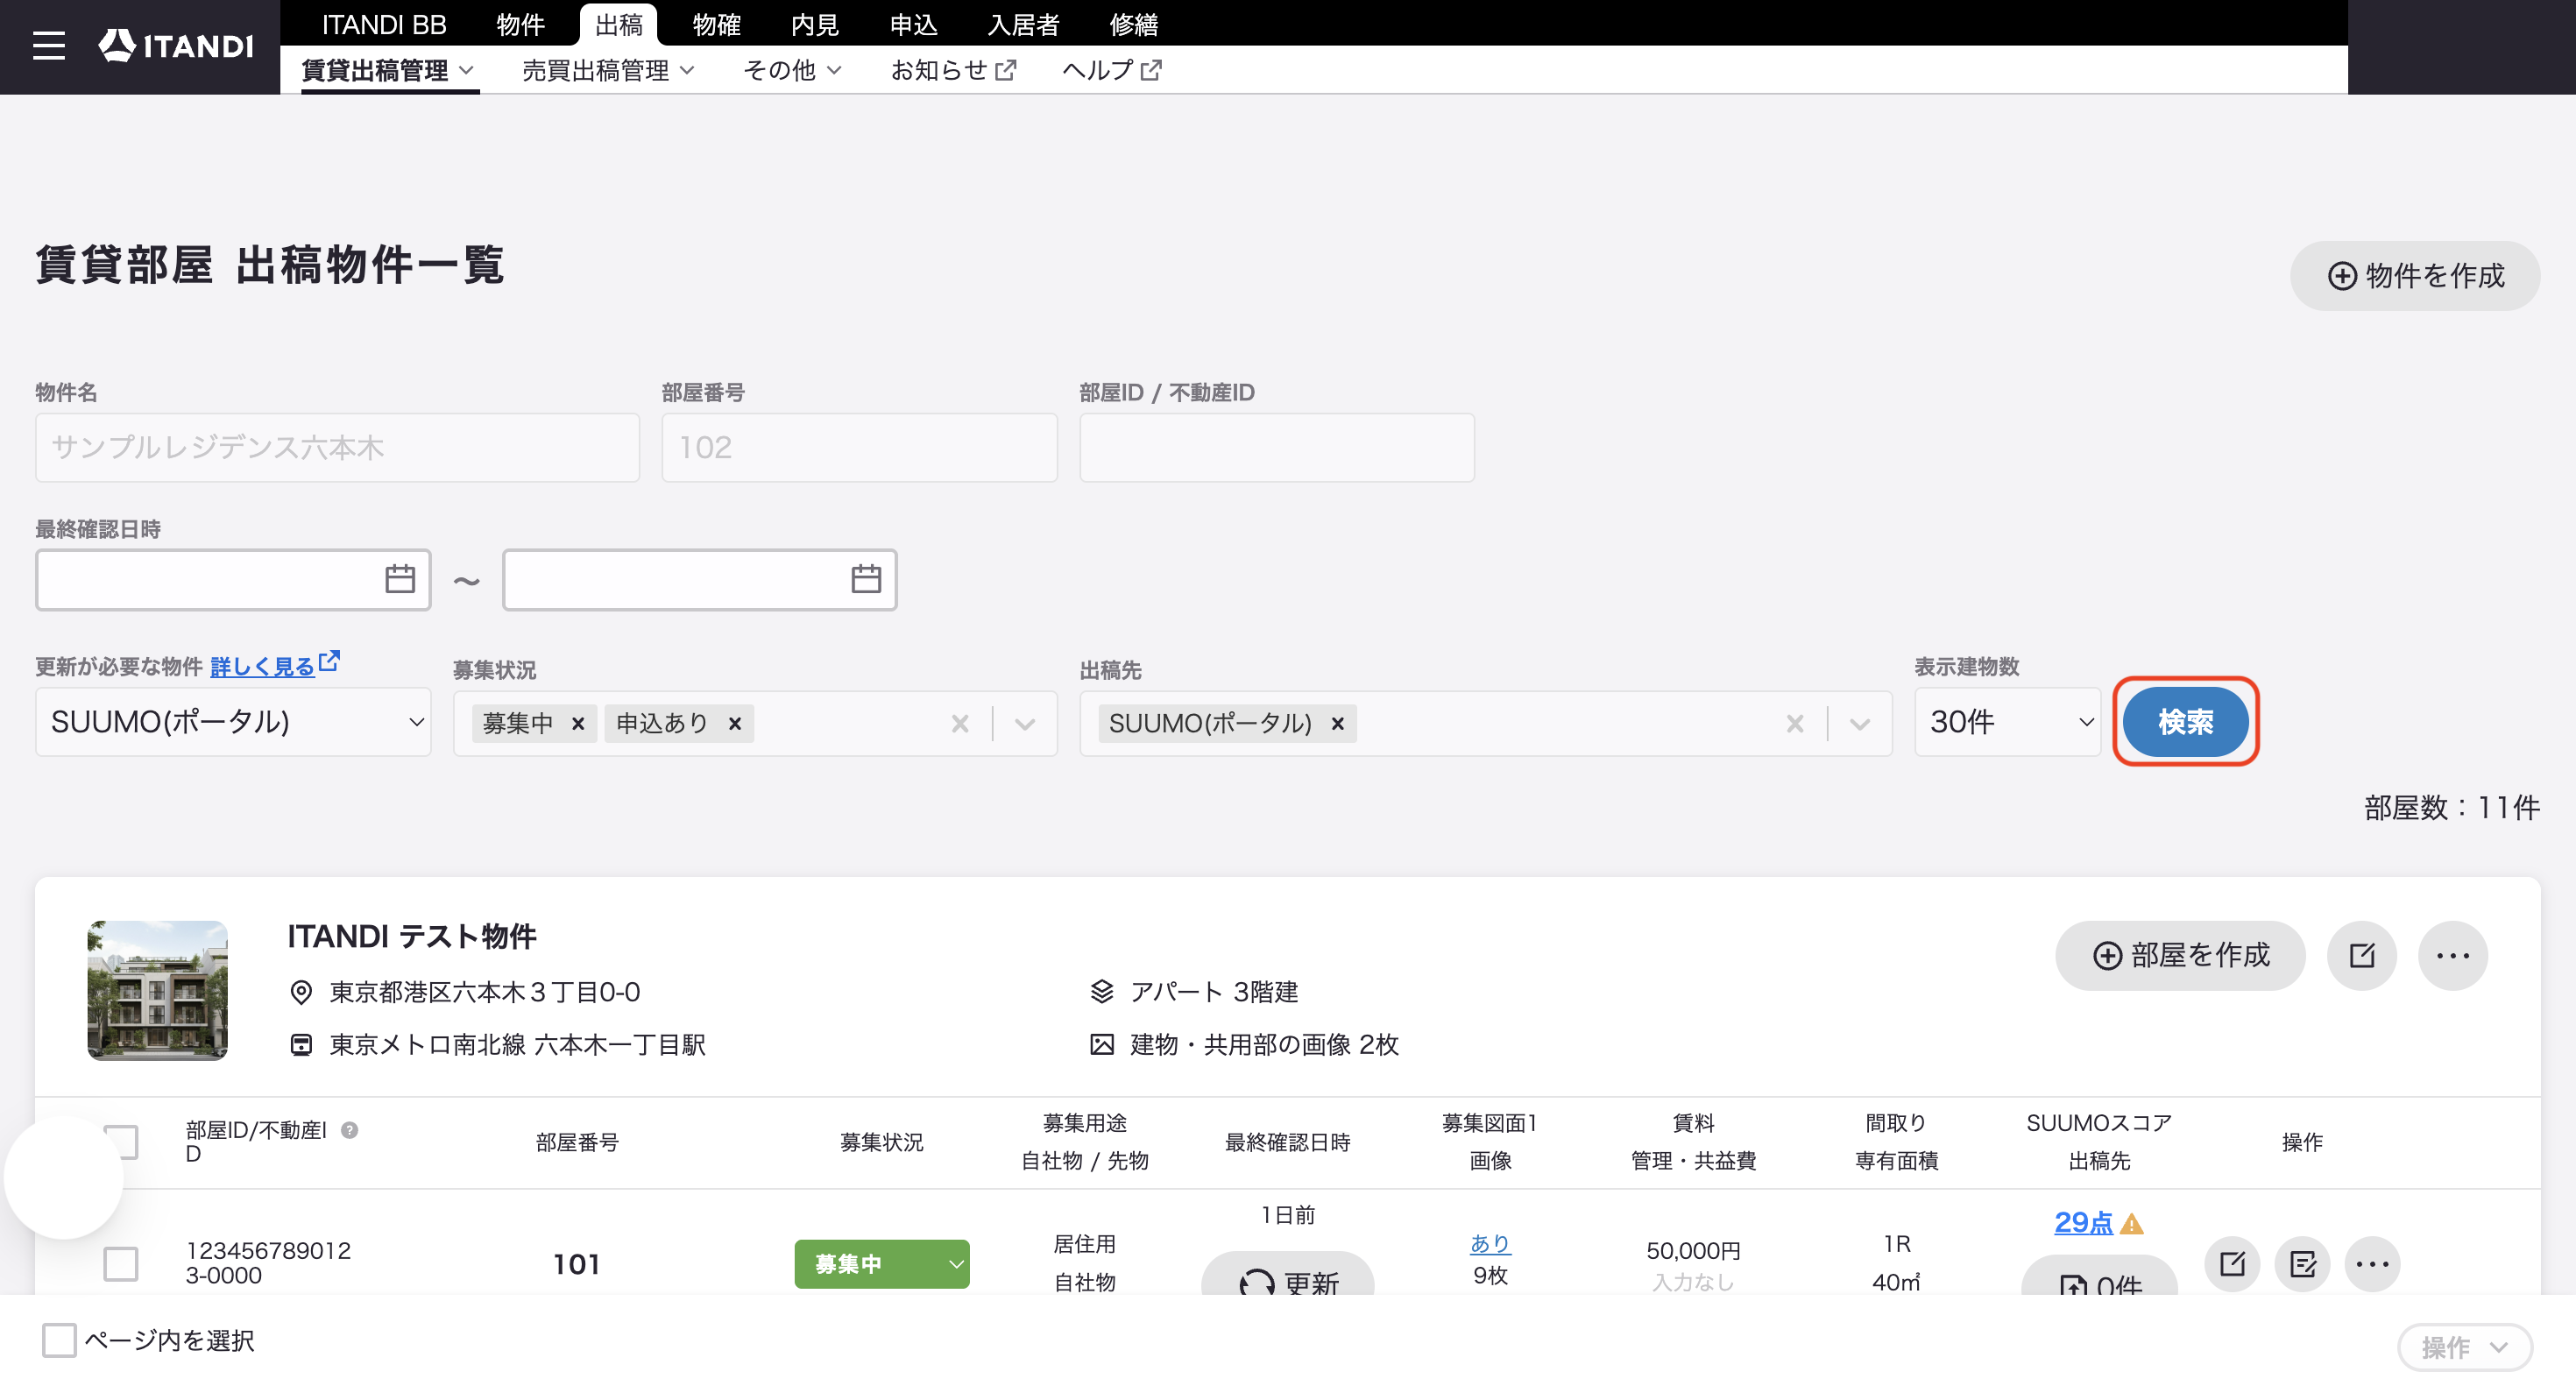This screenshot has height=1400, width=2576.
Task: Open the 表示建物数 30件 dropdown
Action: coord(2007,722)
